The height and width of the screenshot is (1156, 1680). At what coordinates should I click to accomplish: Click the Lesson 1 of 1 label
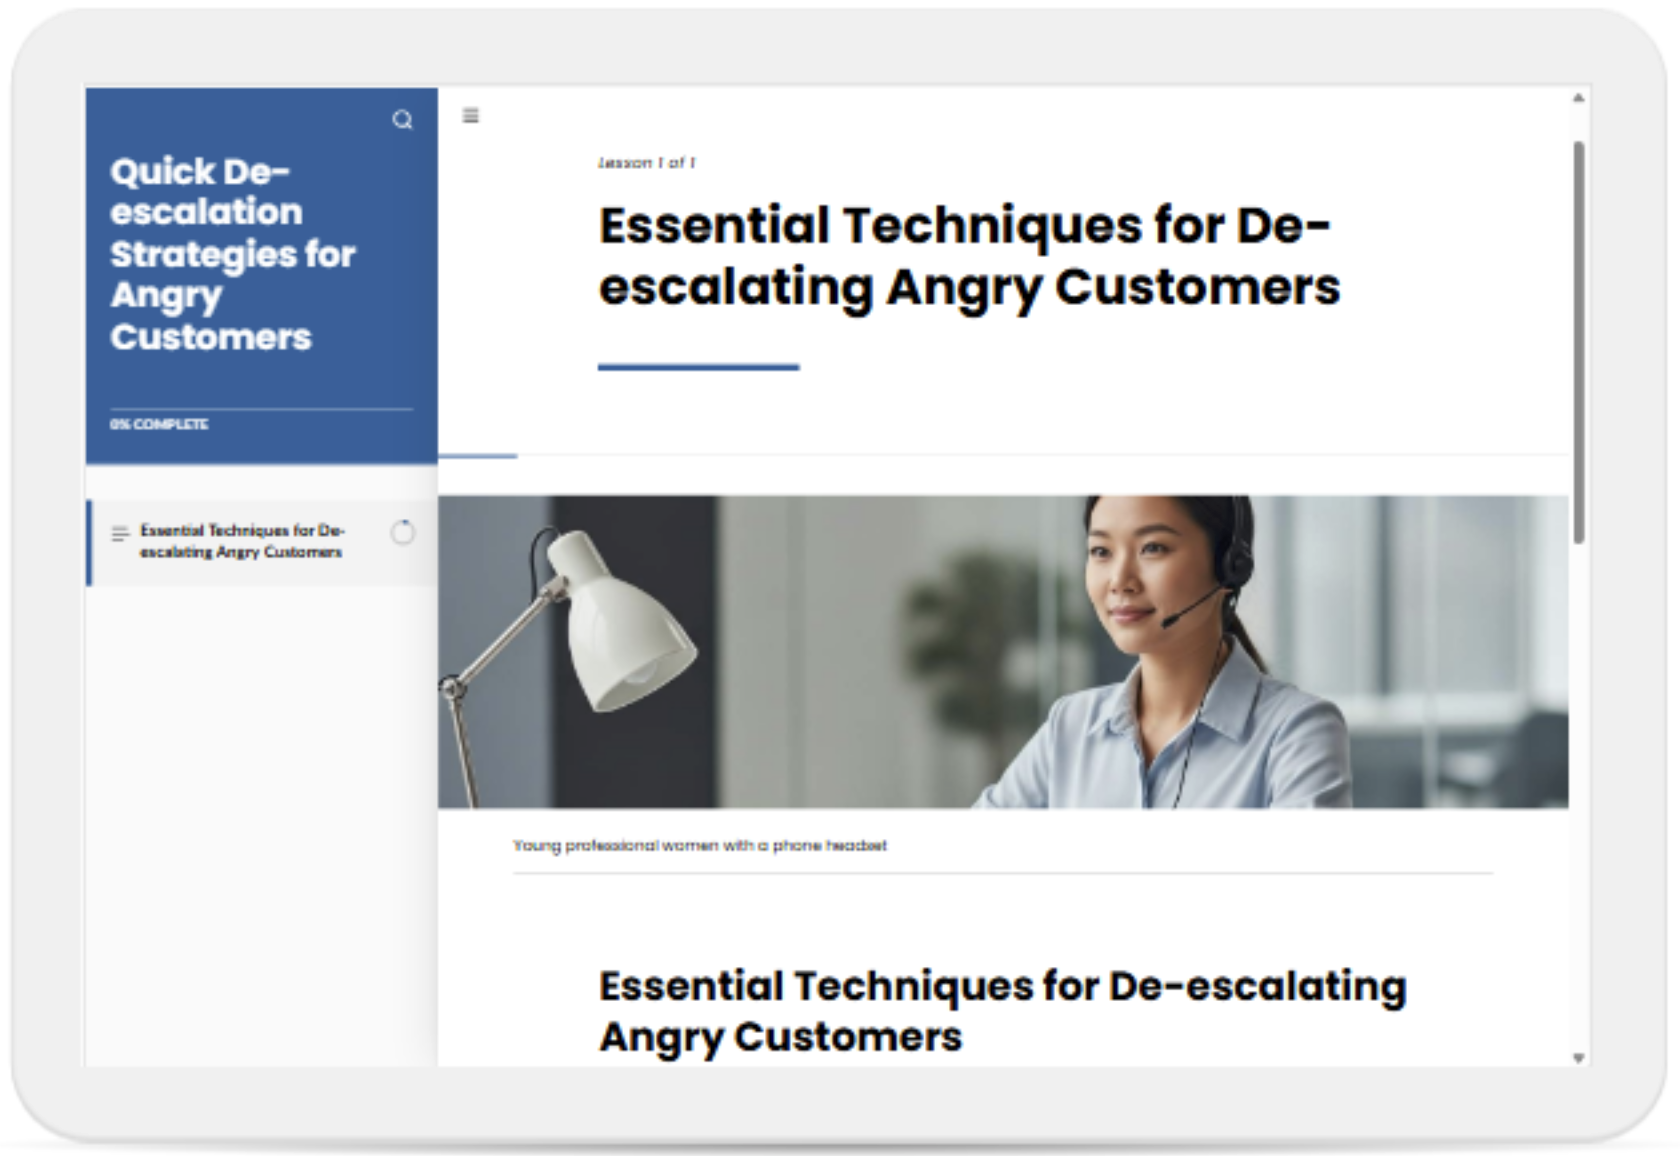647,162
